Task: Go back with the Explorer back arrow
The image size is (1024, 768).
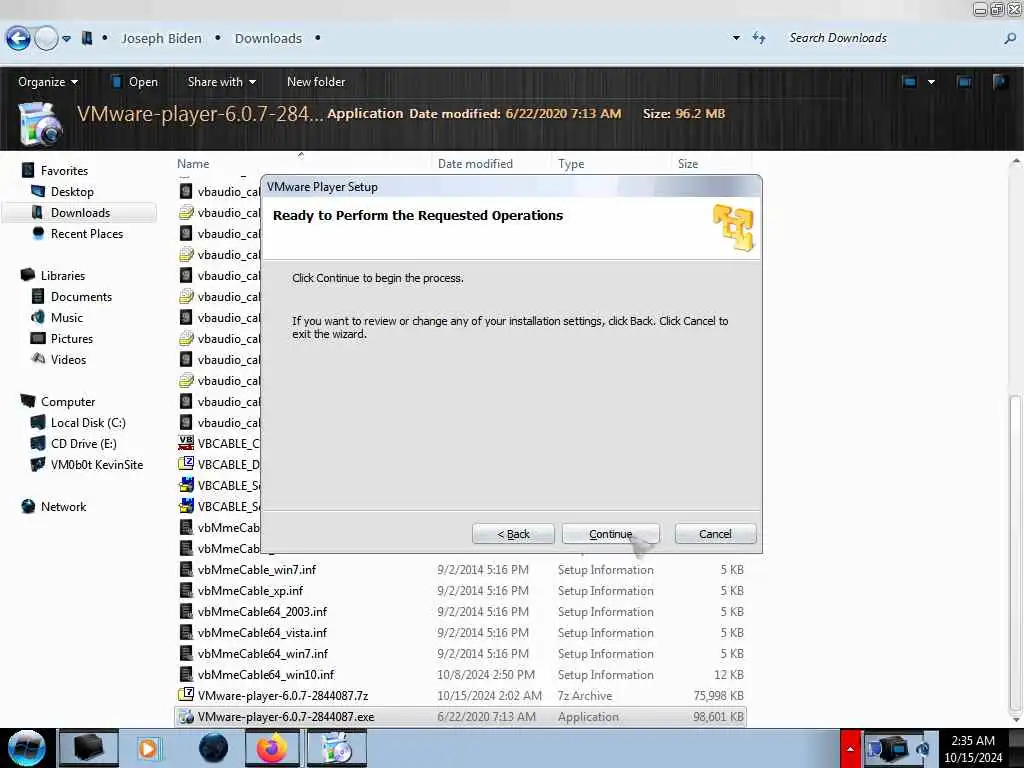Action: [x=18, y=38]
